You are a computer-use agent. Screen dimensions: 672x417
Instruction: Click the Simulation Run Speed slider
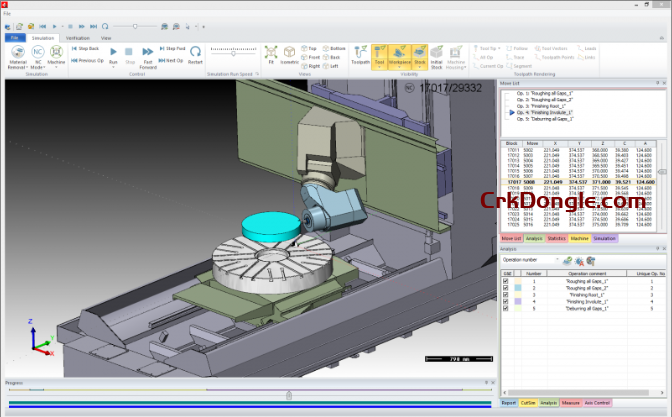(x=234, y=51)
